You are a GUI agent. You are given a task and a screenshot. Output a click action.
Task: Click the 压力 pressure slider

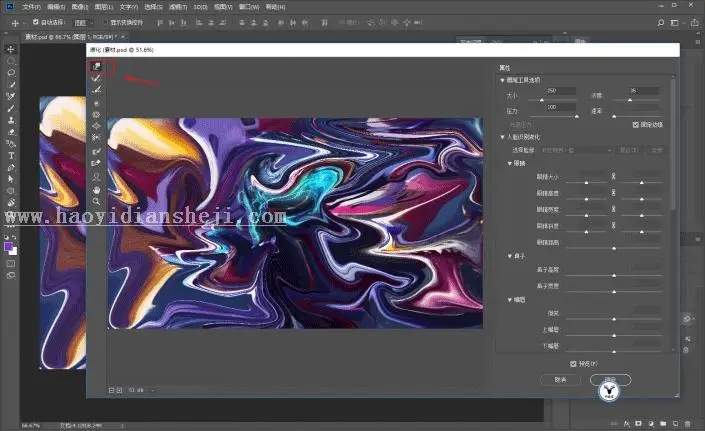pyautogui.click(x=552, y=116)
